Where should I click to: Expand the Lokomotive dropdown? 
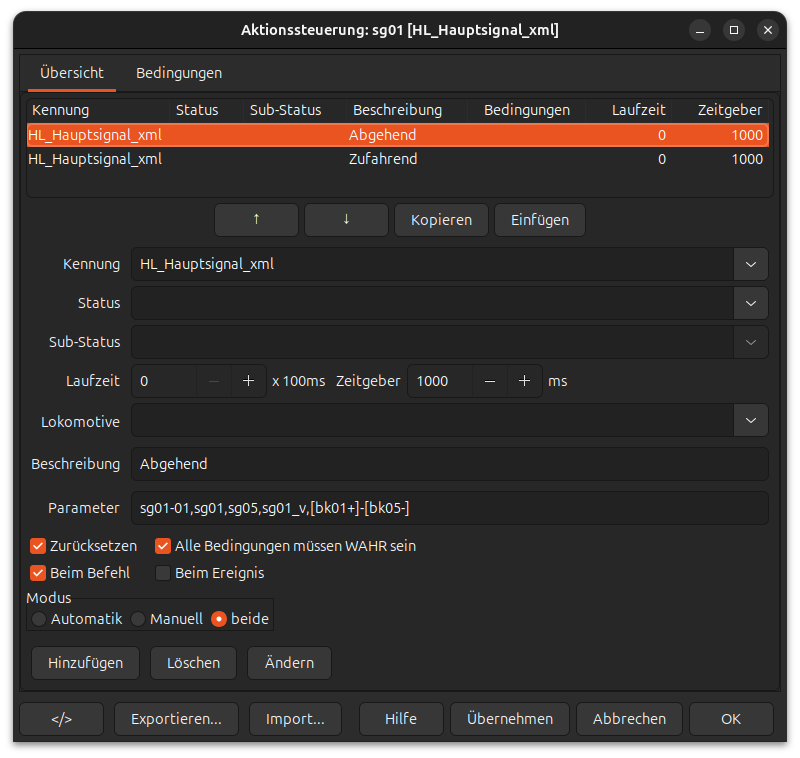tap(750, 421)
